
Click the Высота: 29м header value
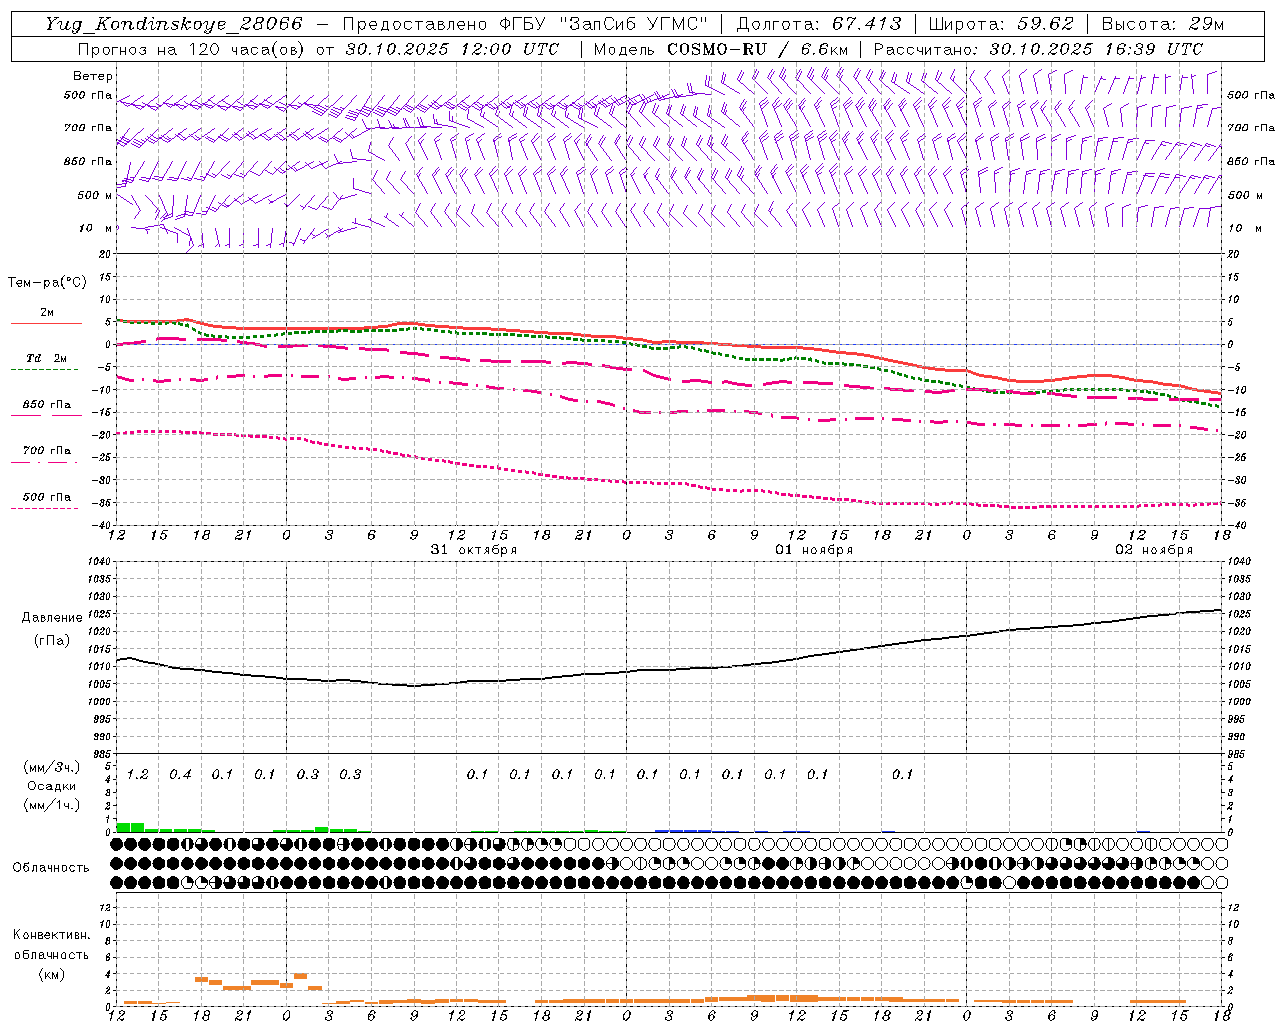coord(1162,24)
